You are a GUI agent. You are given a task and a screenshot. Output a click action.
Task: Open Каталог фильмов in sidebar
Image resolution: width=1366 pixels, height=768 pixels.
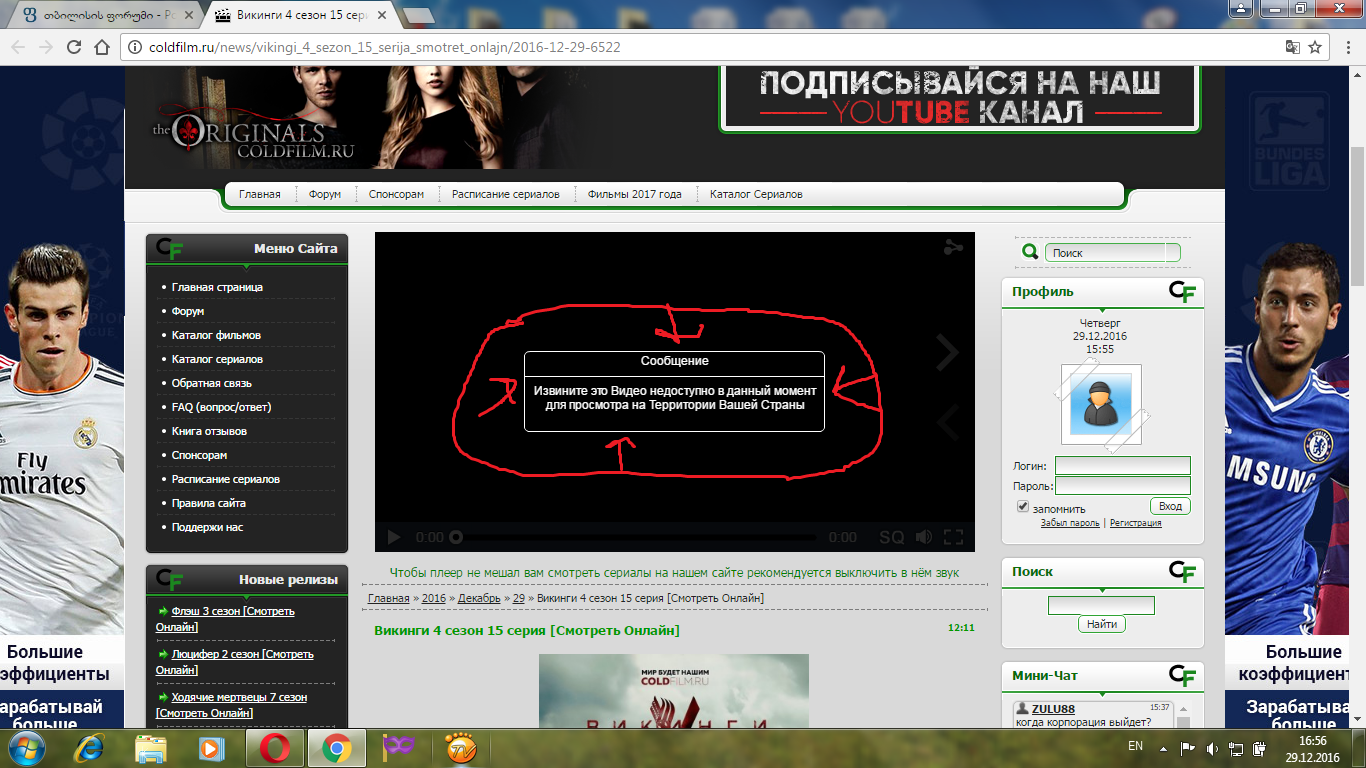(216, 335)
